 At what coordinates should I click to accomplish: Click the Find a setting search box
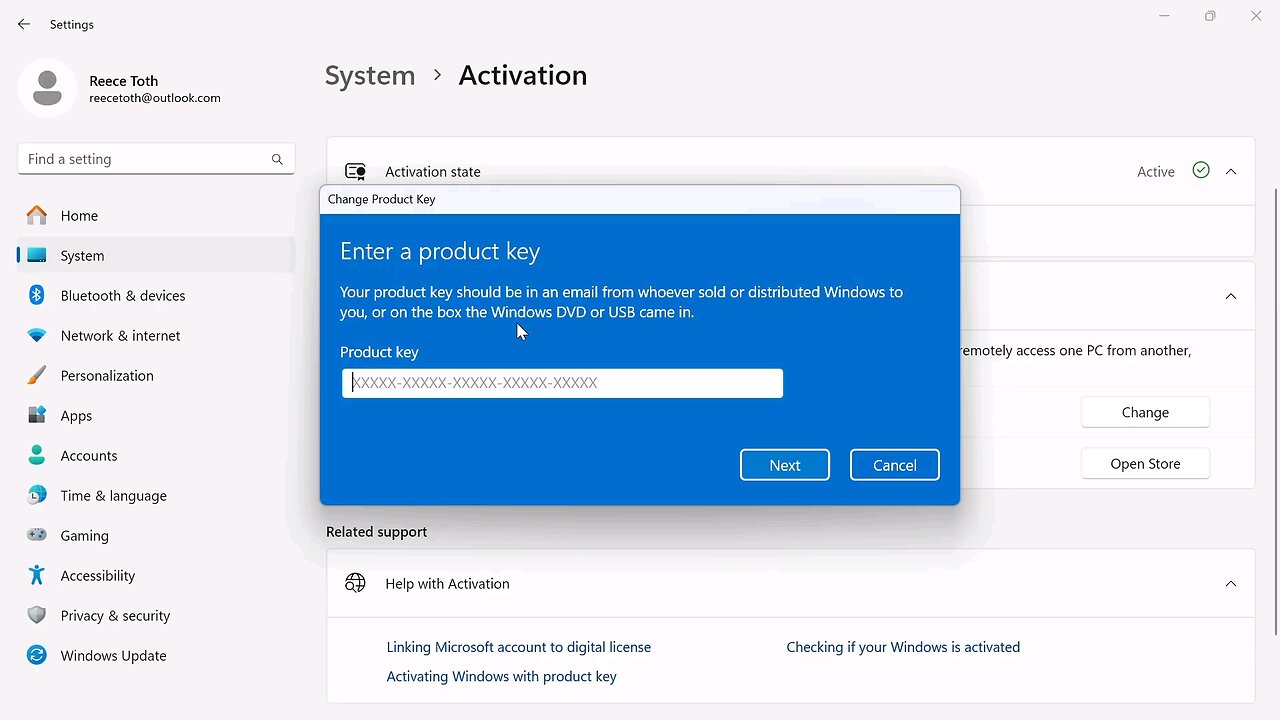click(156, 159)
